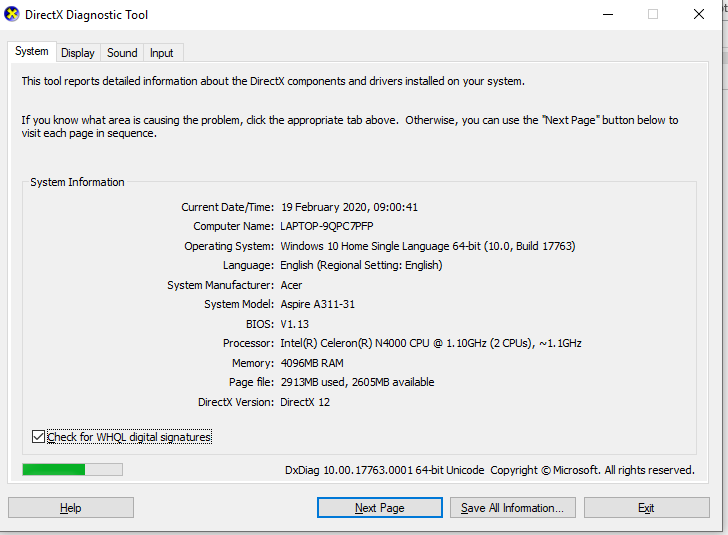The height and width of the screenshot is (535, 728).
Task: Click Save All Information button
Action: [x=513, y=508]
